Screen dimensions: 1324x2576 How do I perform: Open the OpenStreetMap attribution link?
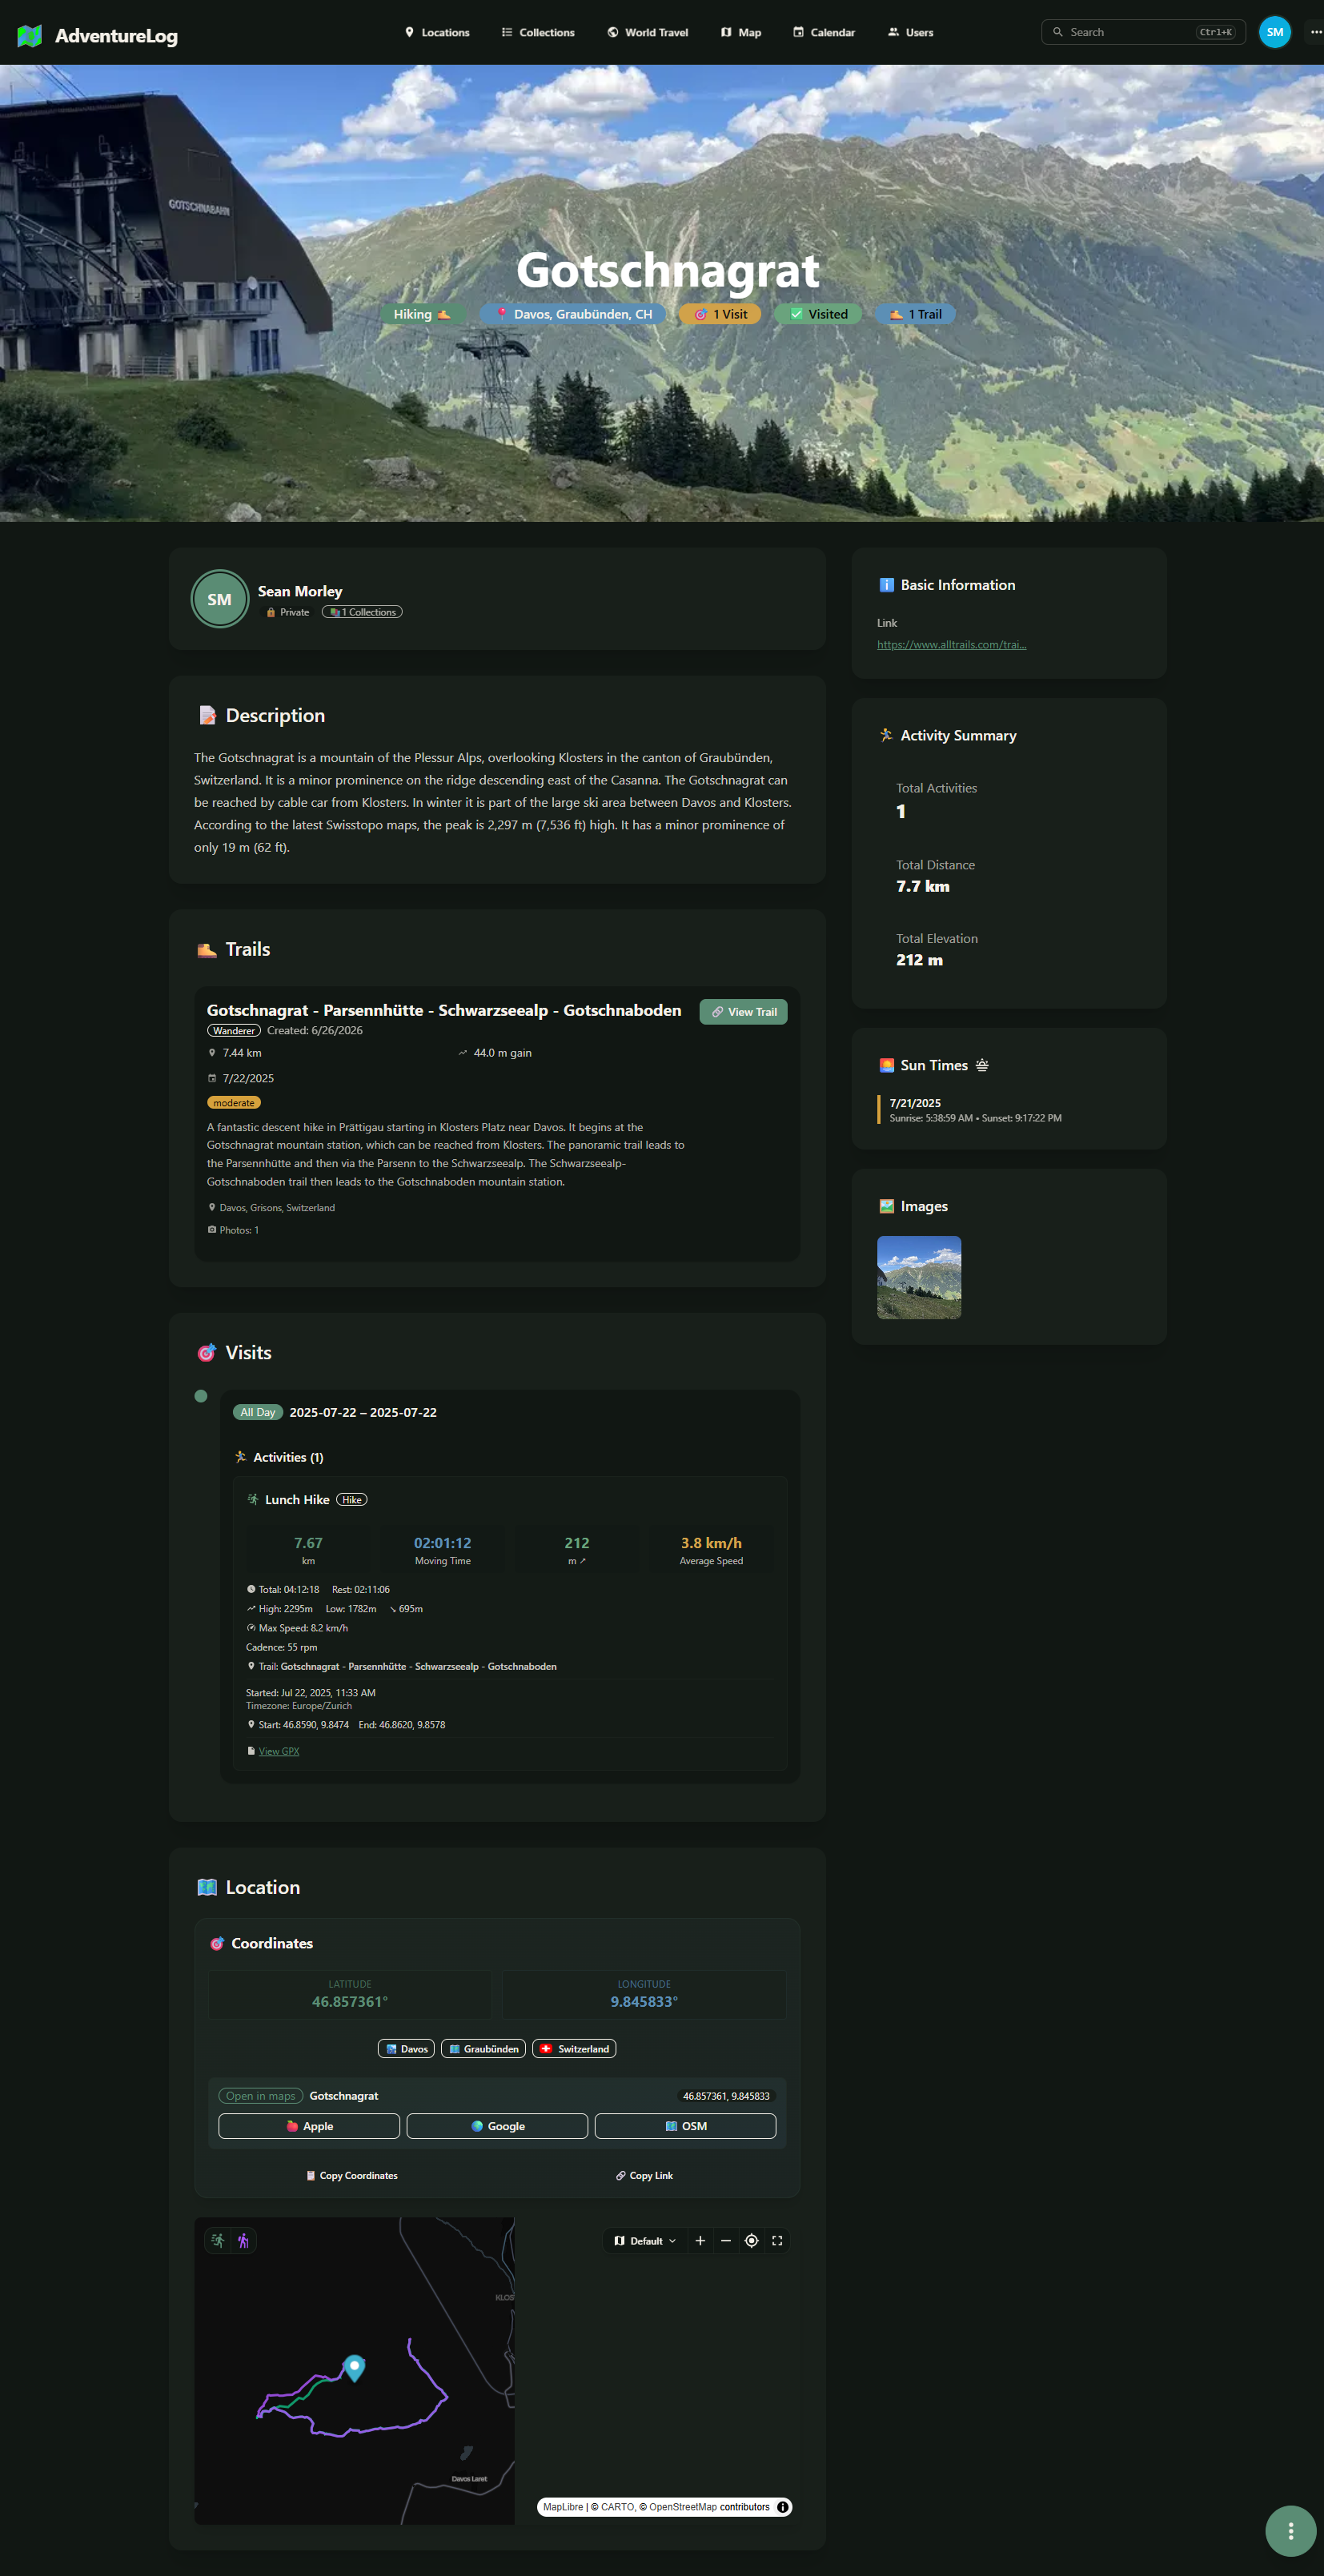pos(683,2507)
